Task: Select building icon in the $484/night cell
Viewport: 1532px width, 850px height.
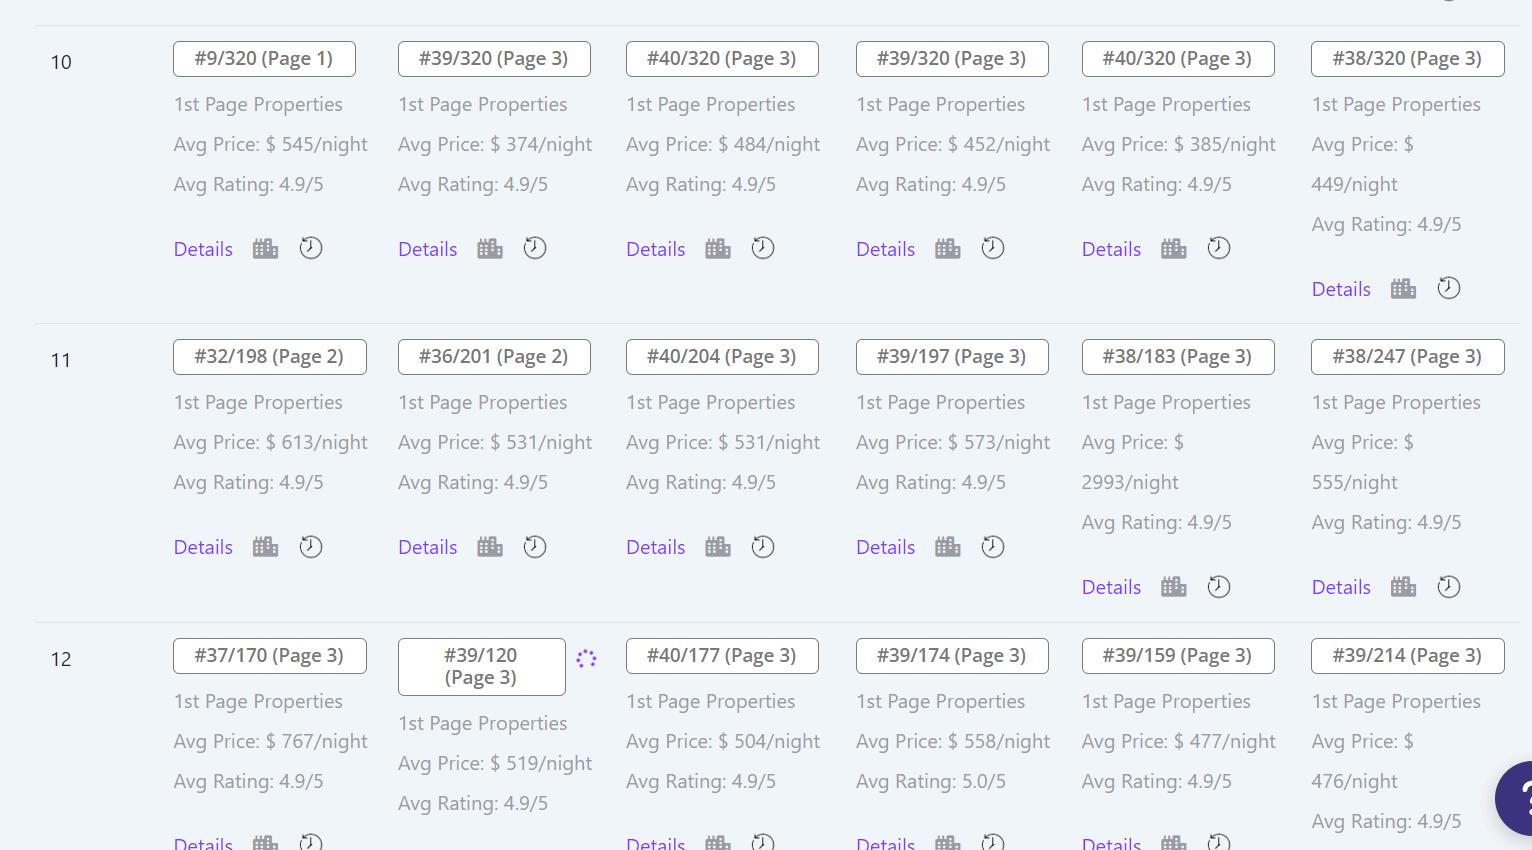Action: click(x=718, y=248)
